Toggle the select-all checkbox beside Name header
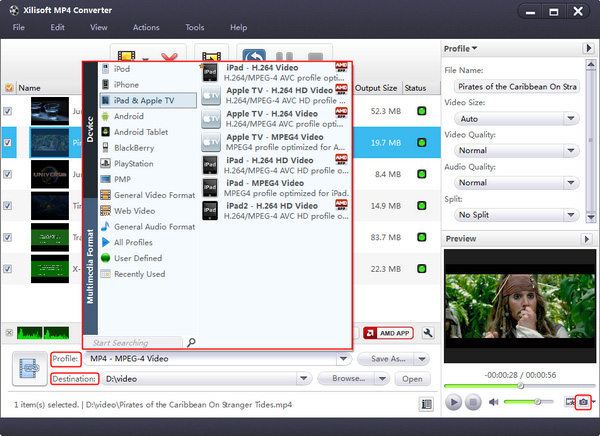Viewport: 600px width, 436px height. 9,88
